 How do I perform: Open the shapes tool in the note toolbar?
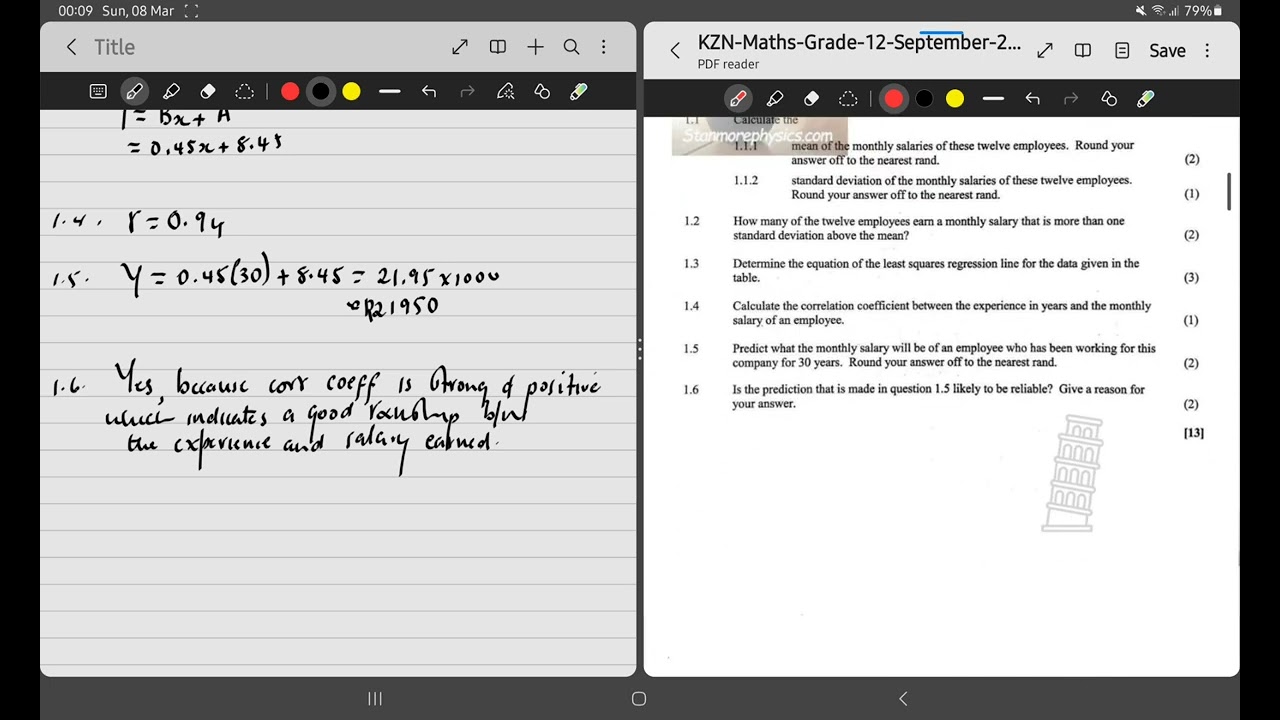click(x=542, y=92)
